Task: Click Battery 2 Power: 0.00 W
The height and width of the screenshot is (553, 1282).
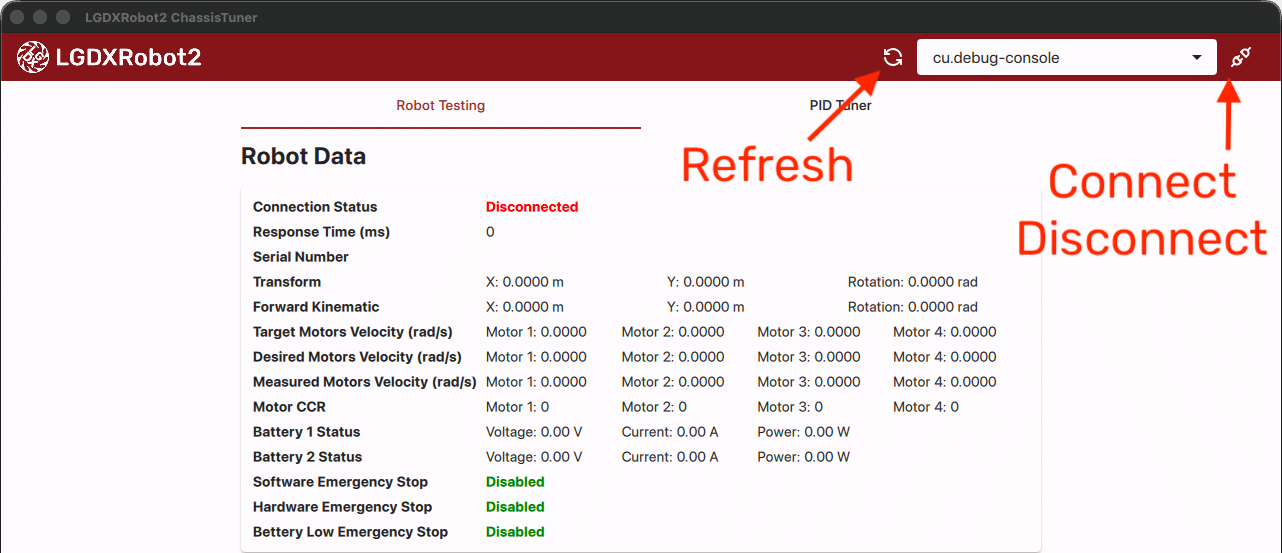Action: (803, 457)
